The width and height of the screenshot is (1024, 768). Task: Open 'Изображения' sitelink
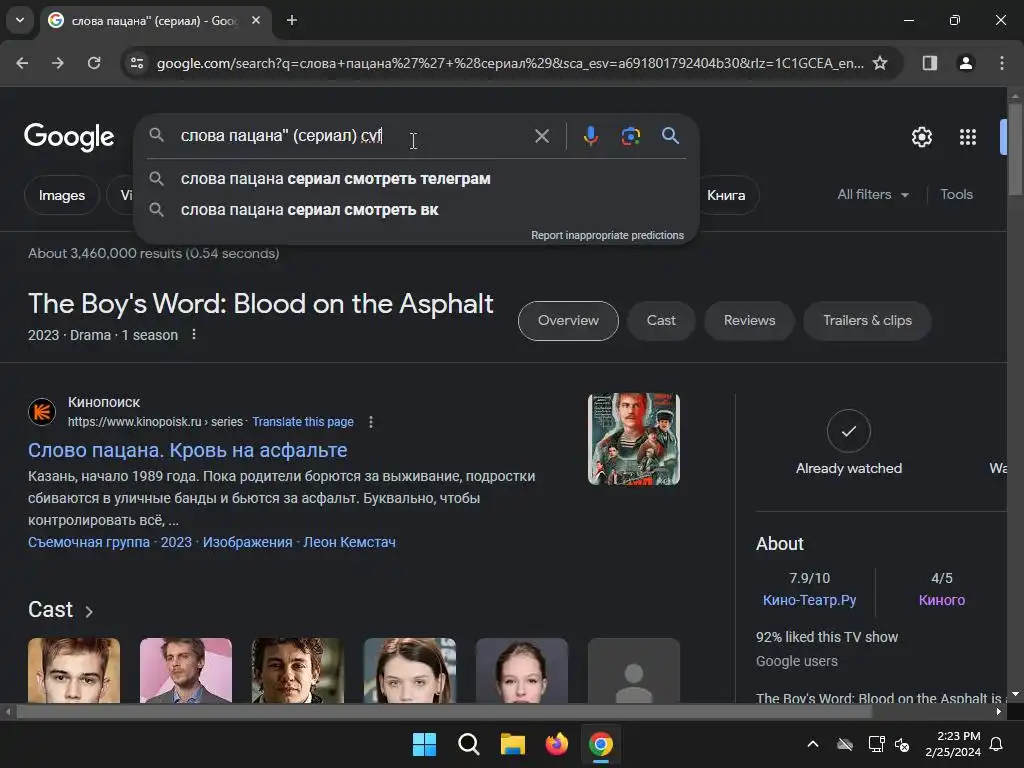pyautogui.click(x=248, y=542)
